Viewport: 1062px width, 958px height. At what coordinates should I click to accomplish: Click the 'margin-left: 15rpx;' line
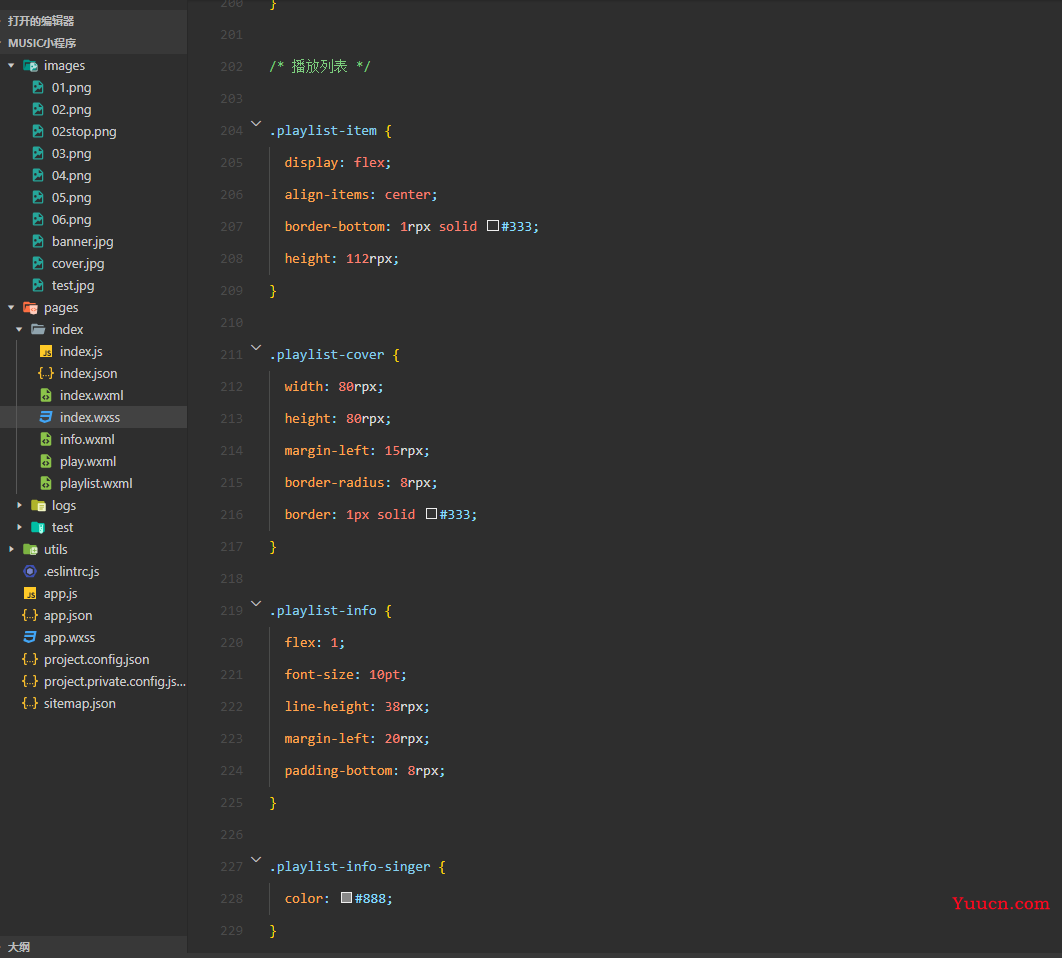point(357,451)
